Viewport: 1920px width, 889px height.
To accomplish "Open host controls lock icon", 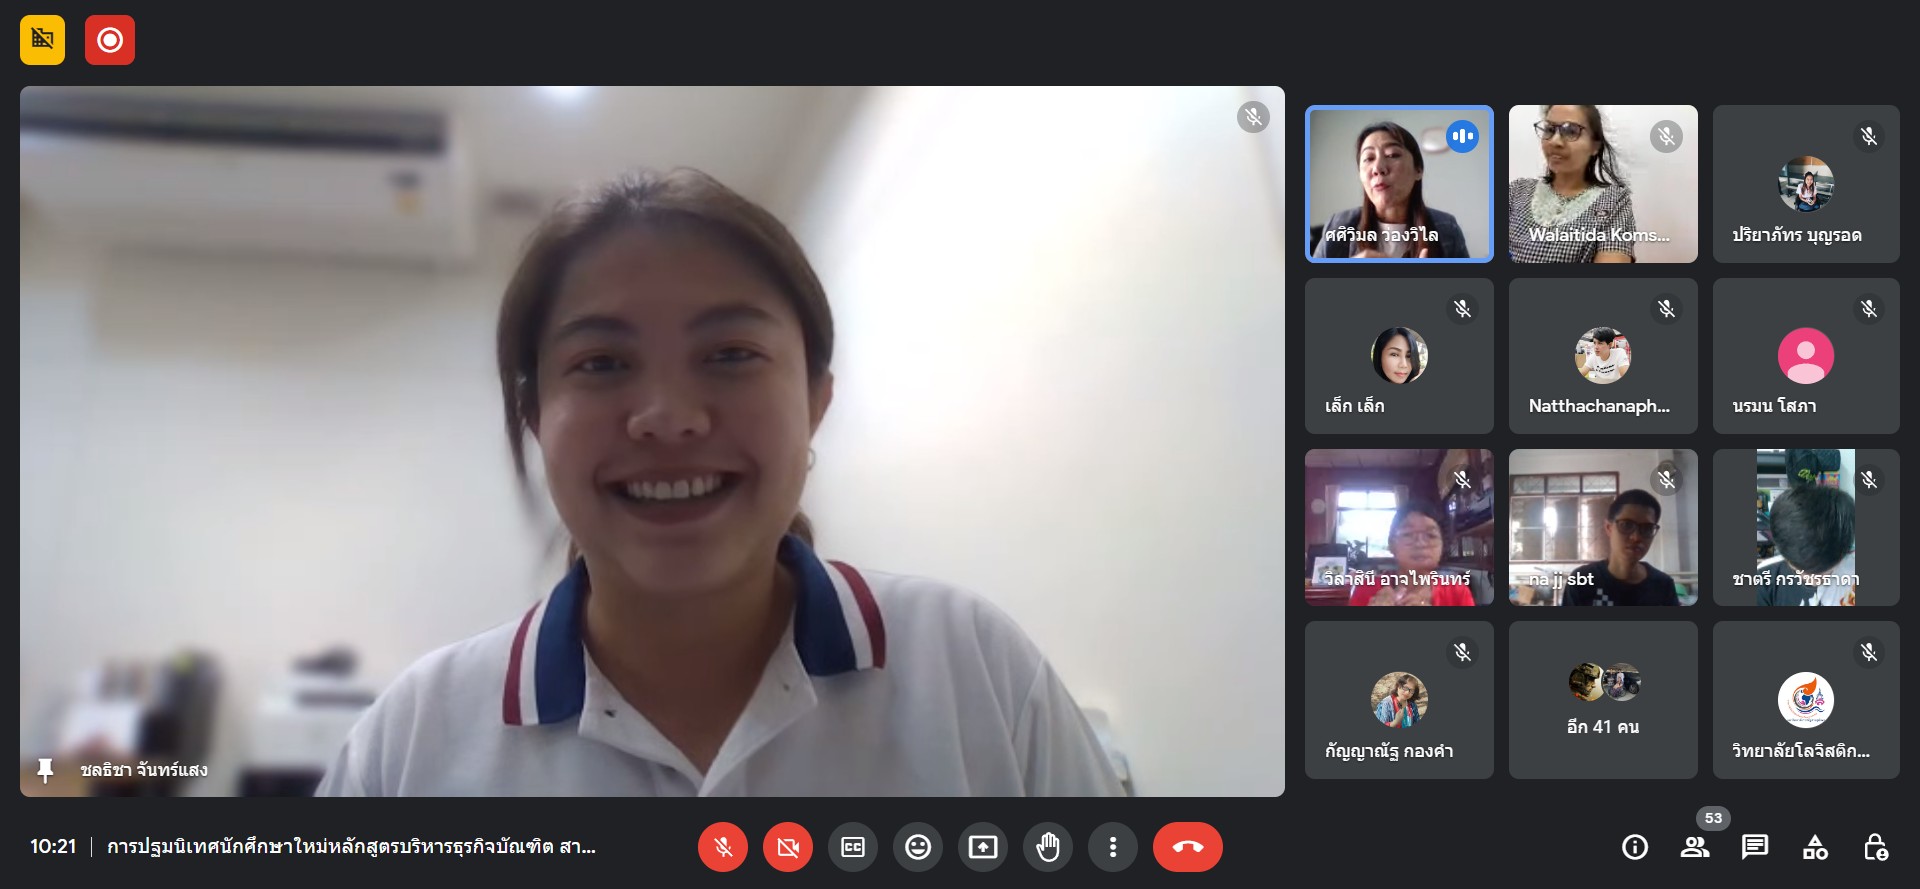I will [1876, 847].
